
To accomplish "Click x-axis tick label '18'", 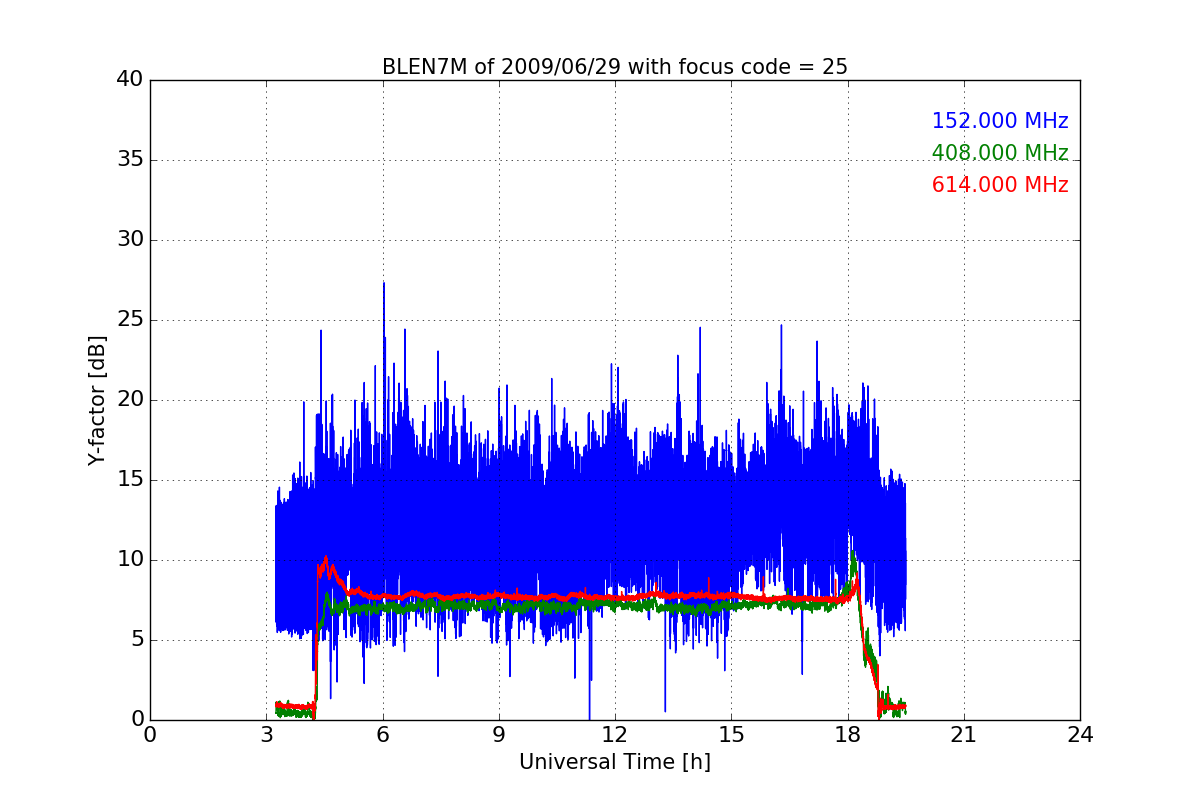I will 848,735.
